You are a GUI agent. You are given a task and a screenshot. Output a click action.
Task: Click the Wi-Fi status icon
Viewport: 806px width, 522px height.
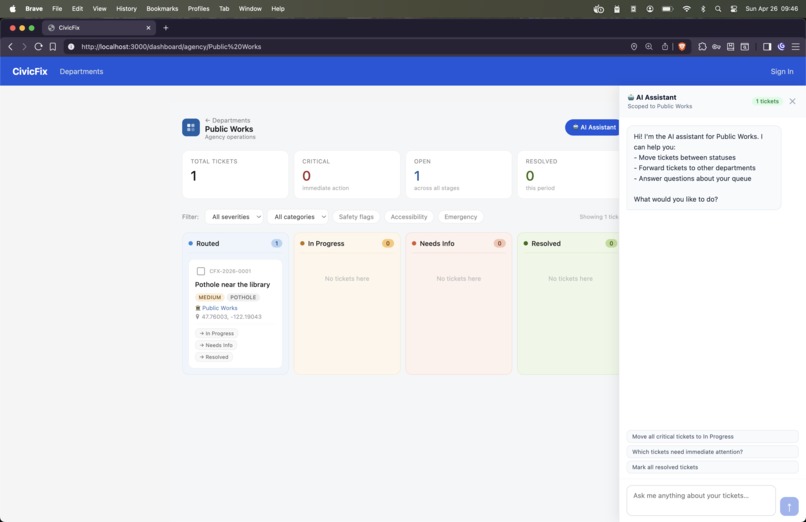tap(686, 9)
